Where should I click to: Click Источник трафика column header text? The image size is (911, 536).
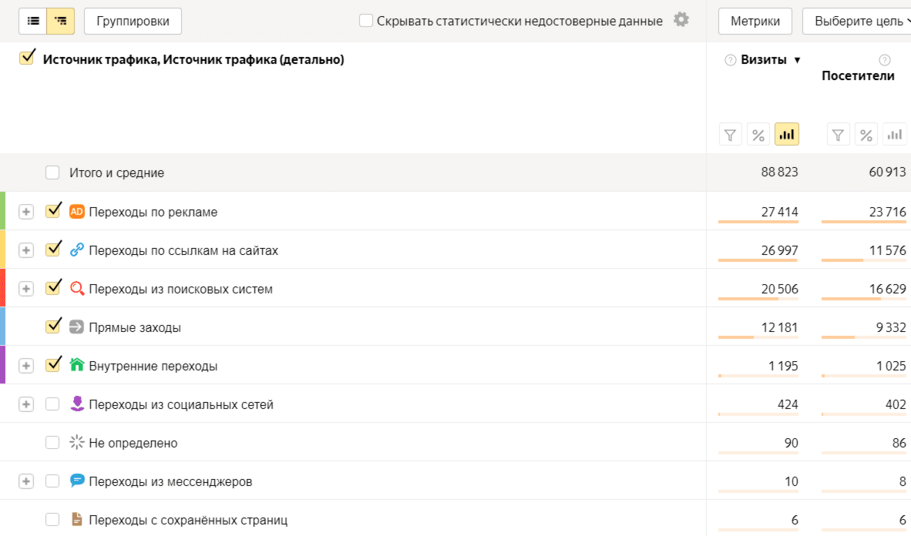(193, 59)
